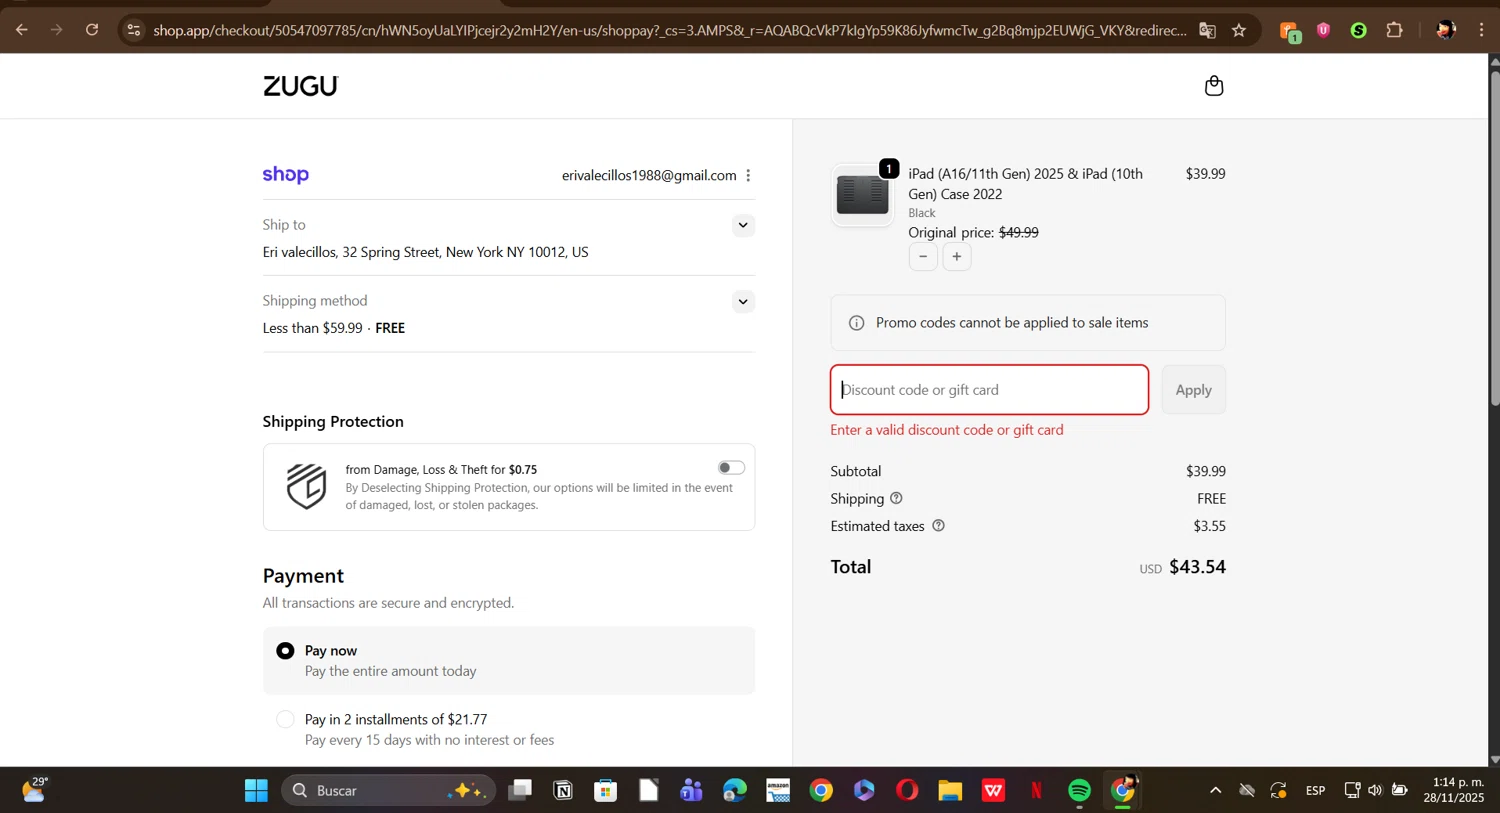
Task: Click the ESP language indicator
Action: tap(1315, 791)
